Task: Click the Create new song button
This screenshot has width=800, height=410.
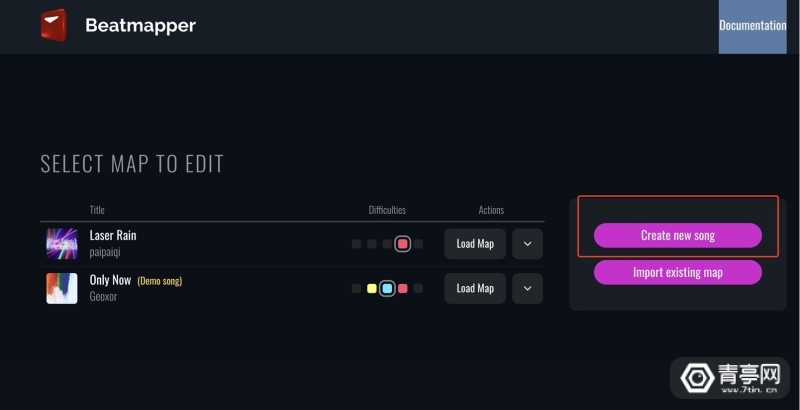Action: [678, 235]
